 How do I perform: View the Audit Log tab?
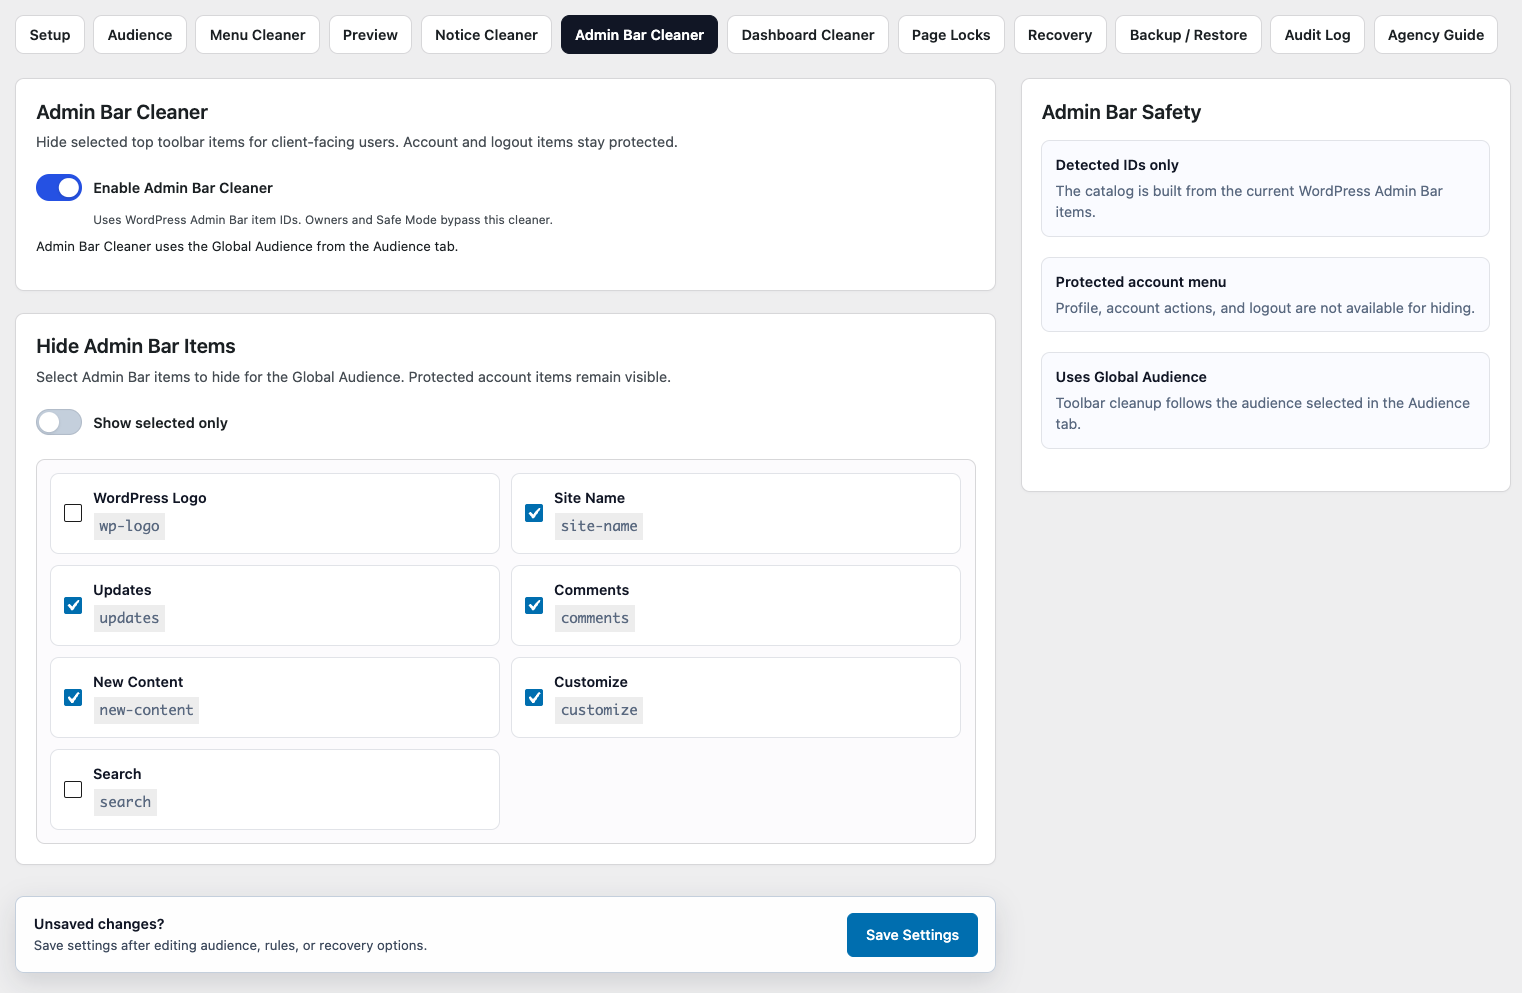[1317, 35]
